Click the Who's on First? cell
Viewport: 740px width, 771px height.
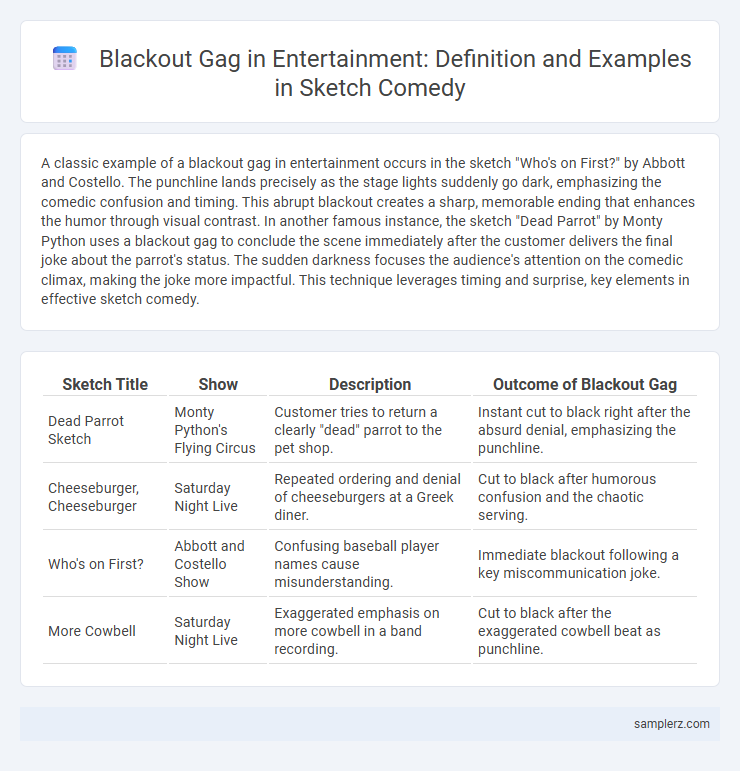(x=105, y=563)
